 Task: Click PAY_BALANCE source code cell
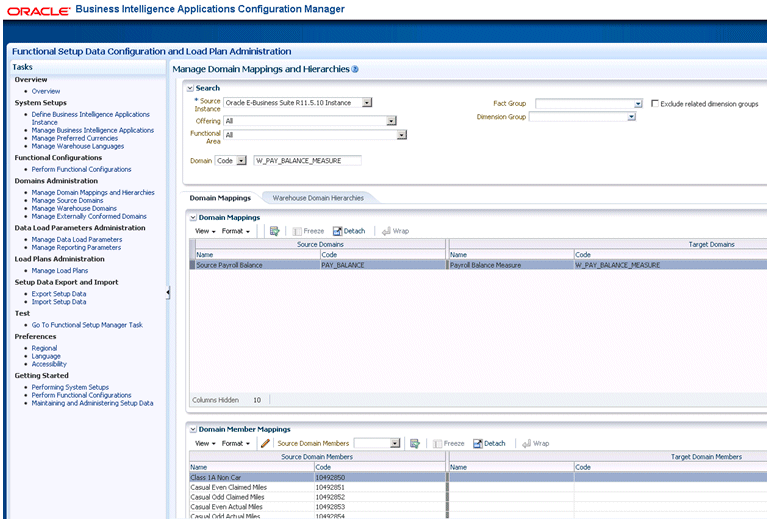(383, 265)
